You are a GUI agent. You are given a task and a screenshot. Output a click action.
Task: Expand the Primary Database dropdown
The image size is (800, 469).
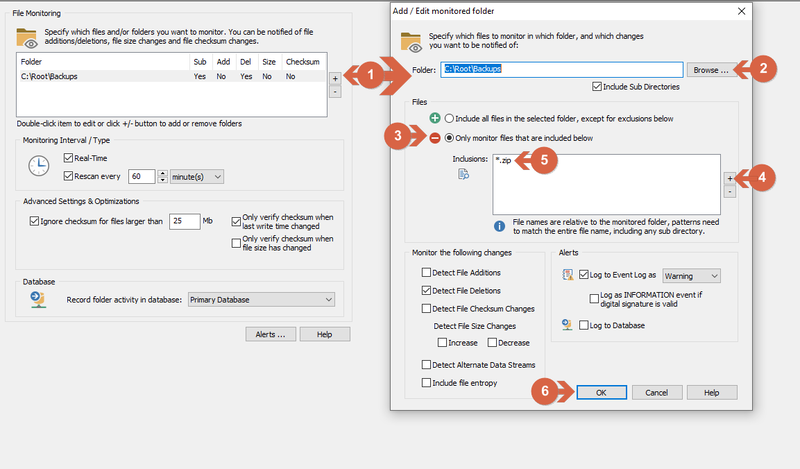pos(261,300)
